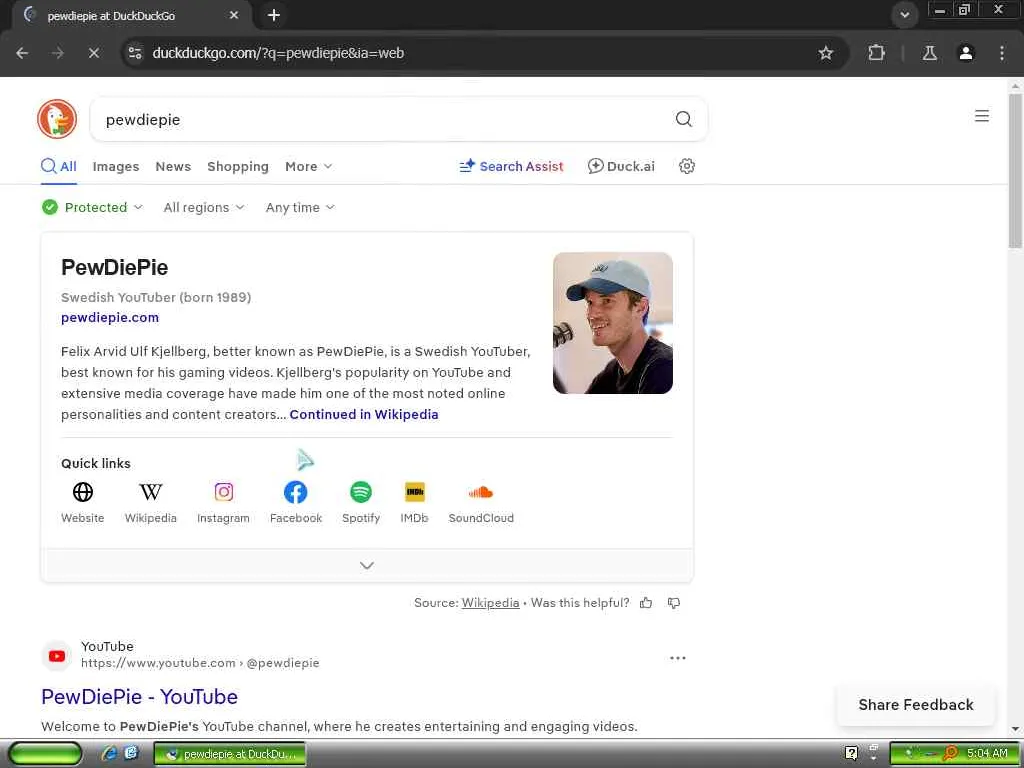
Task: Click the search magnifier icon in search box
Action: (x=683, y=119)
